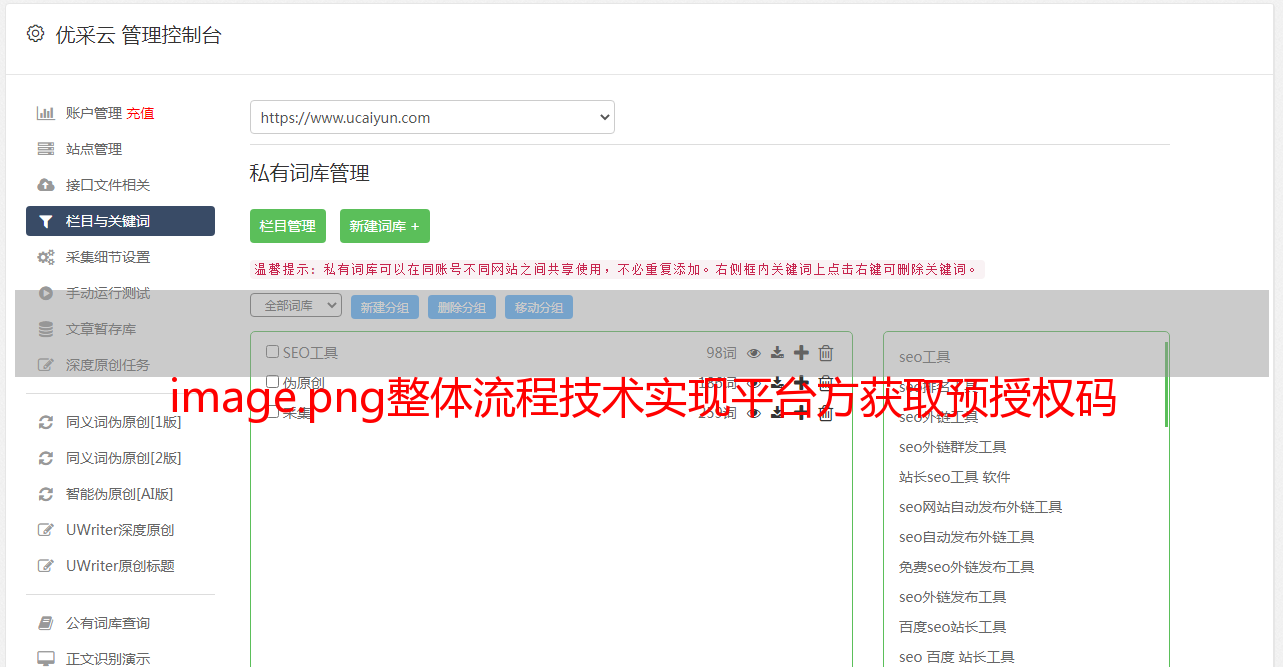Click the edit icon for UWriter深度原创
This screenshot has height=667, width=1283.
46,530
